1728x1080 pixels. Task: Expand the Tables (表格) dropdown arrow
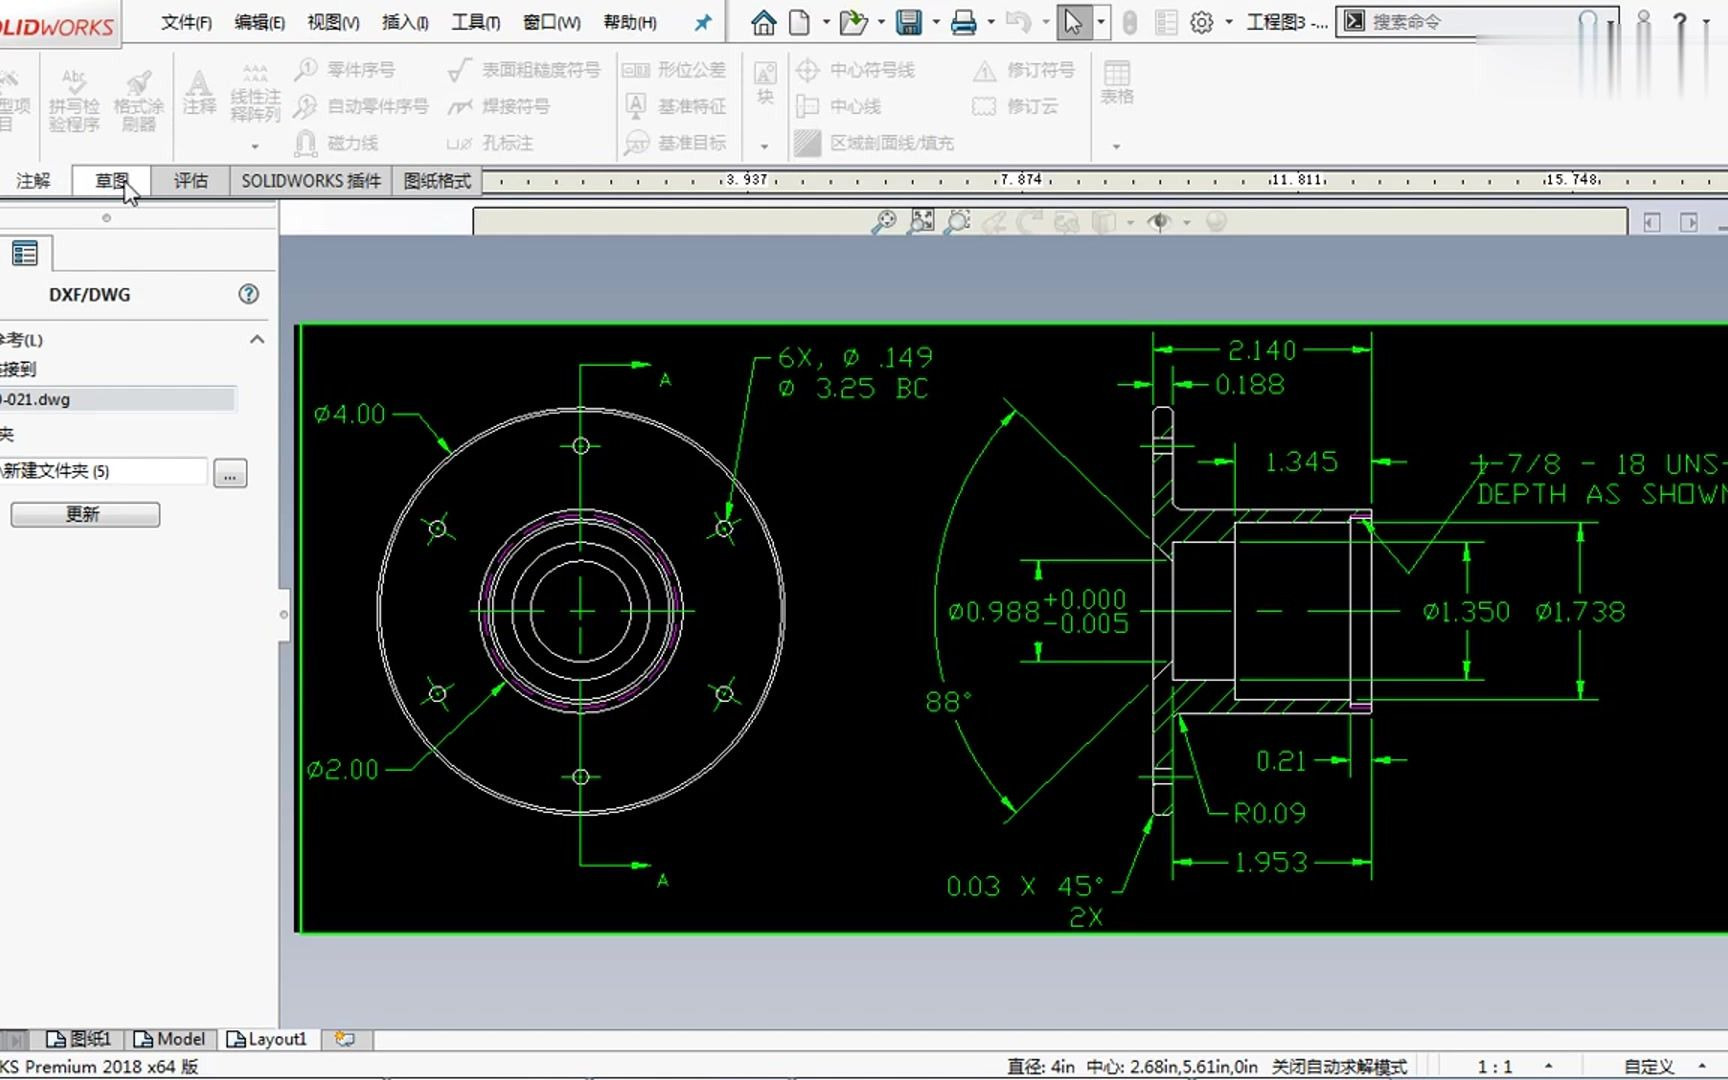click(1116, 146)
